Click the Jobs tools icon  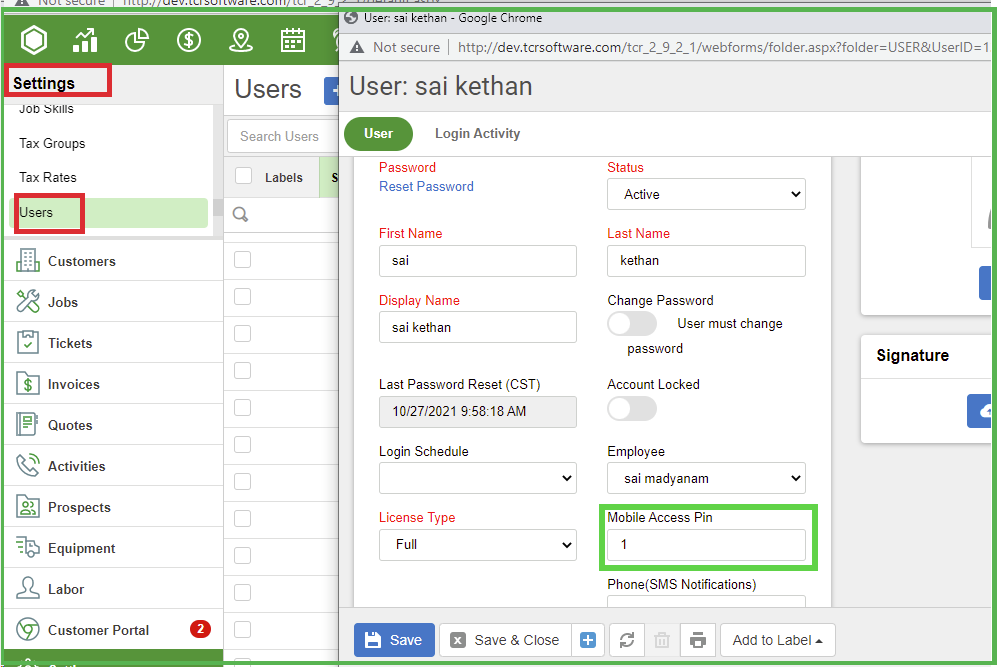coord(28,301)
